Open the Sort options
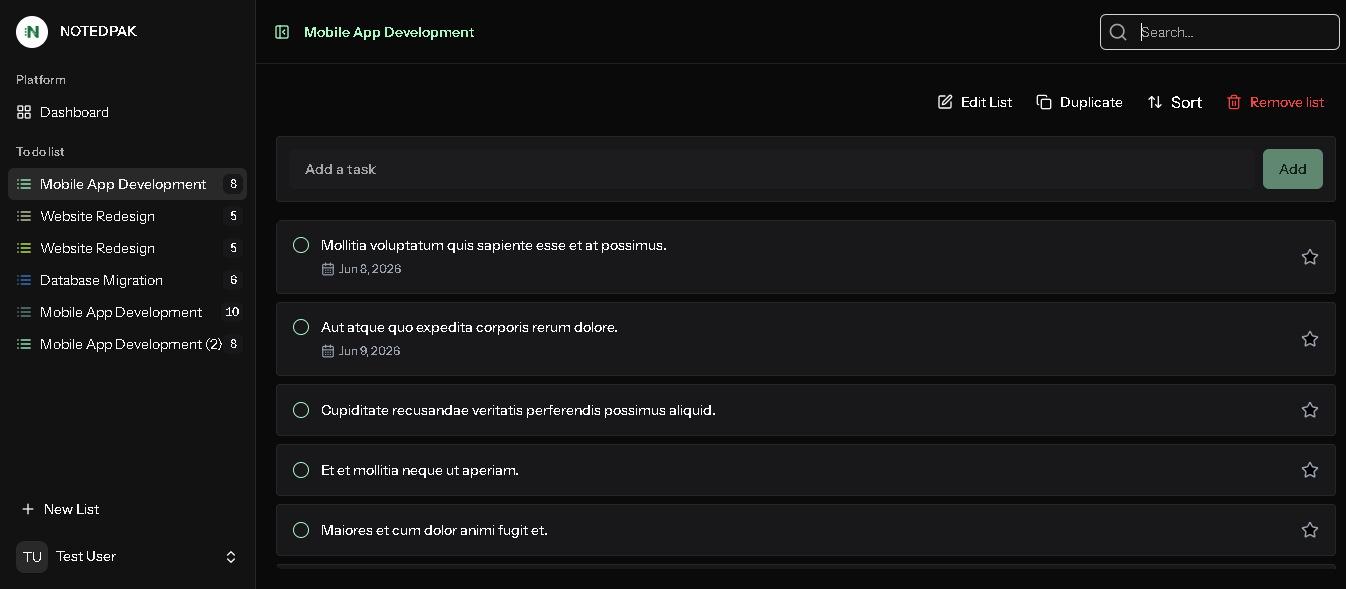 click(x=1175, y=102)
